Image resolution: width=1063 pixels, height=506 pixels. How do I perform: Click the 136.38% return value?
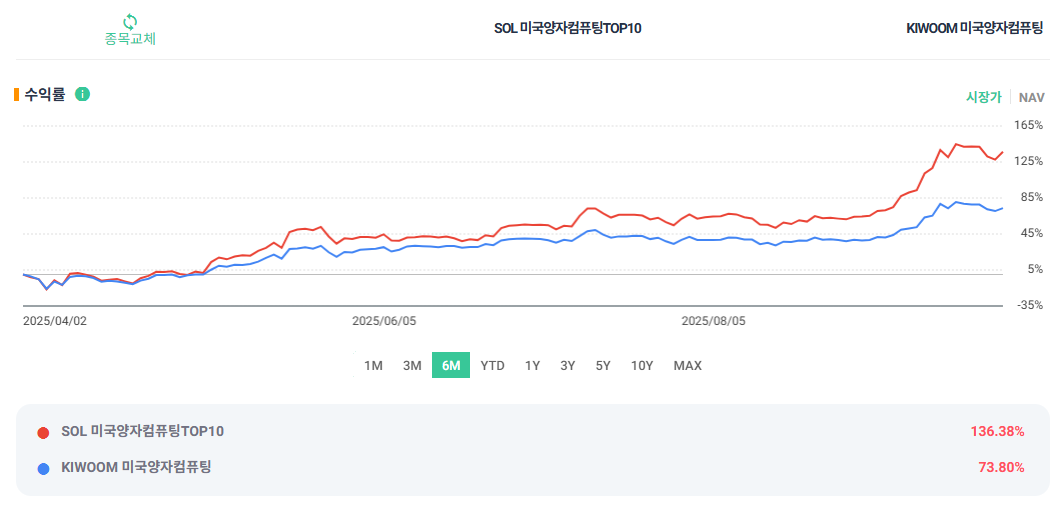tap(997, 431)
